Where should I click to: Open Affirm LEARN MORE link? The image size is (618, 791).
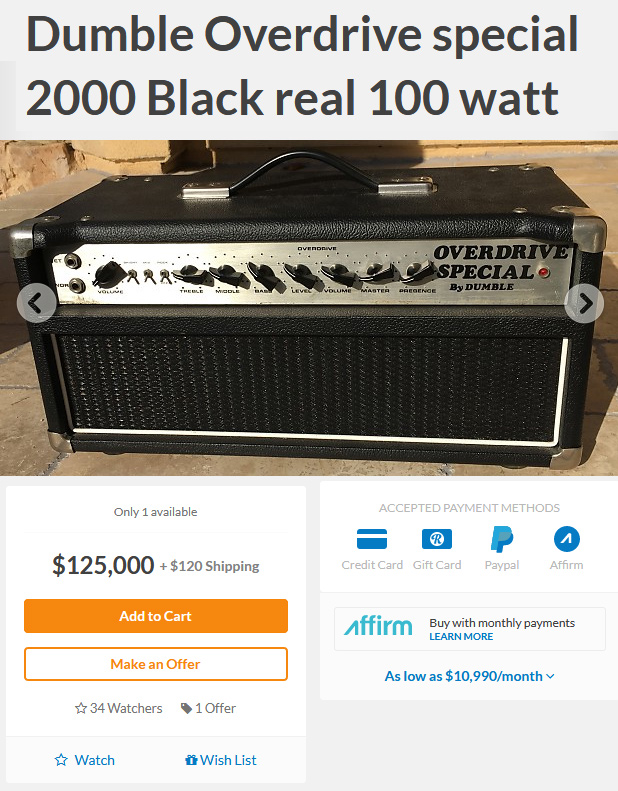(461, 637)
